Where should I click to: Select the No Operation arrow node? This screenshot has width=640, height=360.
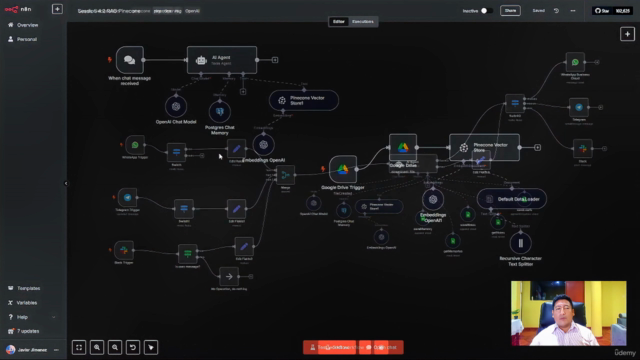(x=229, y=277)
